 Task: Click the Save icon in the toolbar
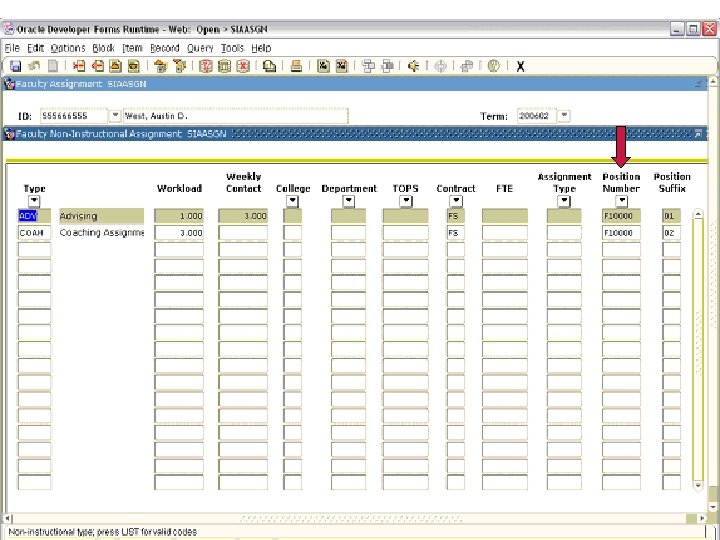[x=15, y=66]
